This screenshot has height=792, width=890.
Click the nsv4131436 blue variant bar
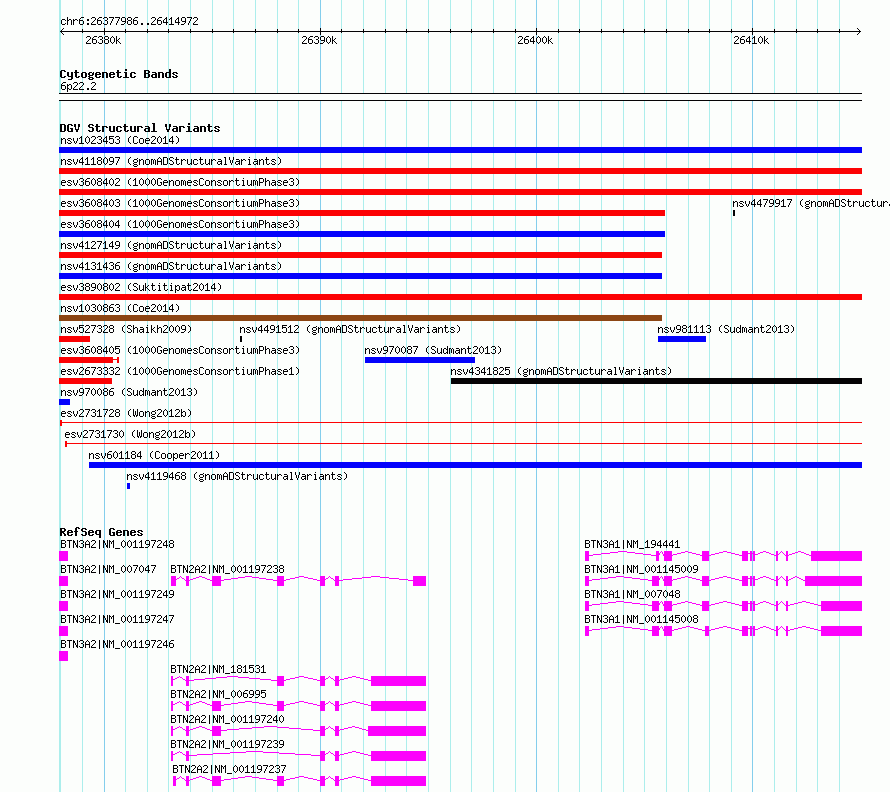pos(360,276)
